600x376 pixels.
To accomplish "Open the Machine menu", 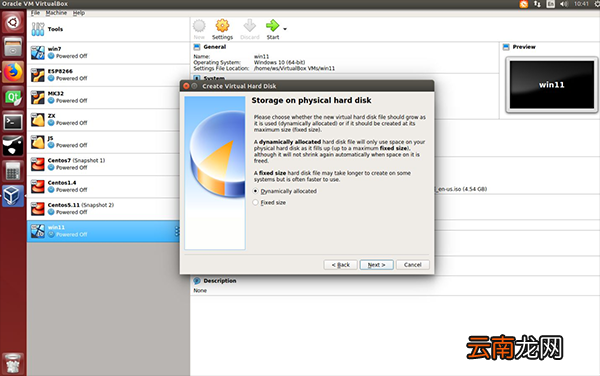I will coord(56,13).
